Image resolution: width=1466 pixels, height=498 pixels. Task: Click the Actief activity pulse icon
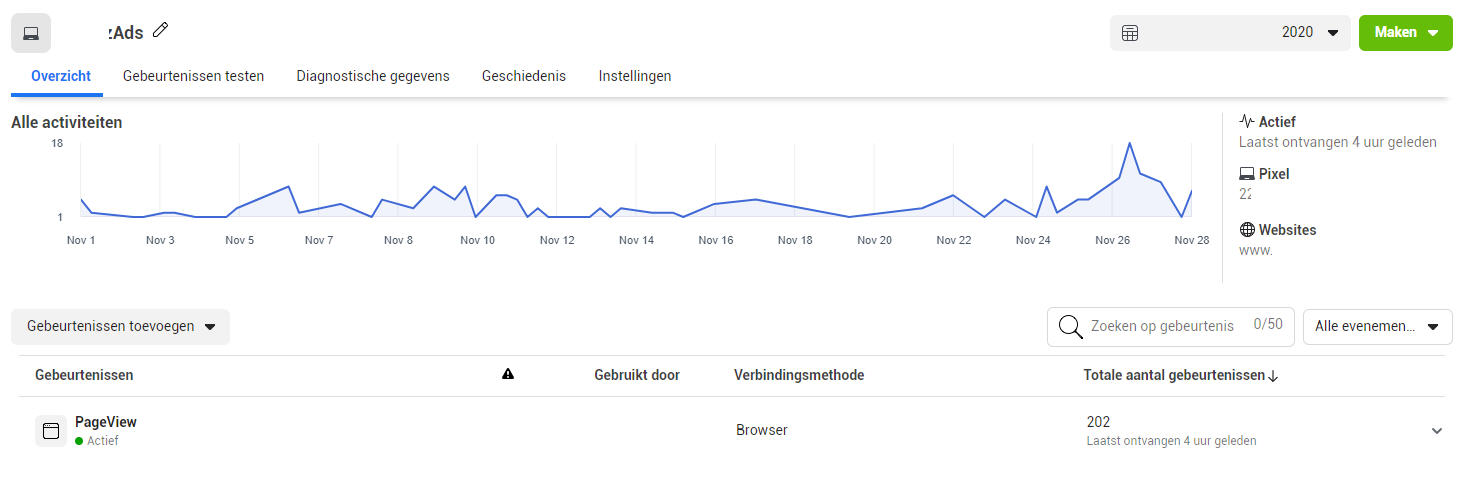(1246, 122)
